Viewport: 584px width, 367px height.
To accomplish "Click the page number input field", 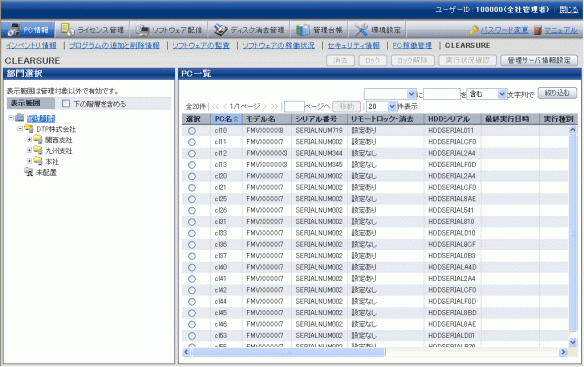I will click(294, 107).
